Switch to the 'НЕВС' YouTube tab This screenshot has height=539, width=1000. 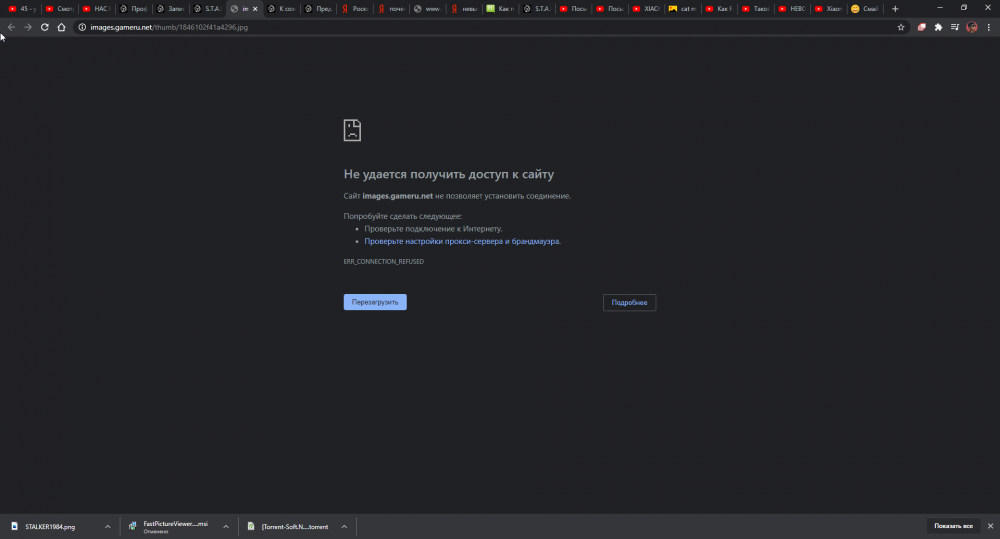click(791, 9)
